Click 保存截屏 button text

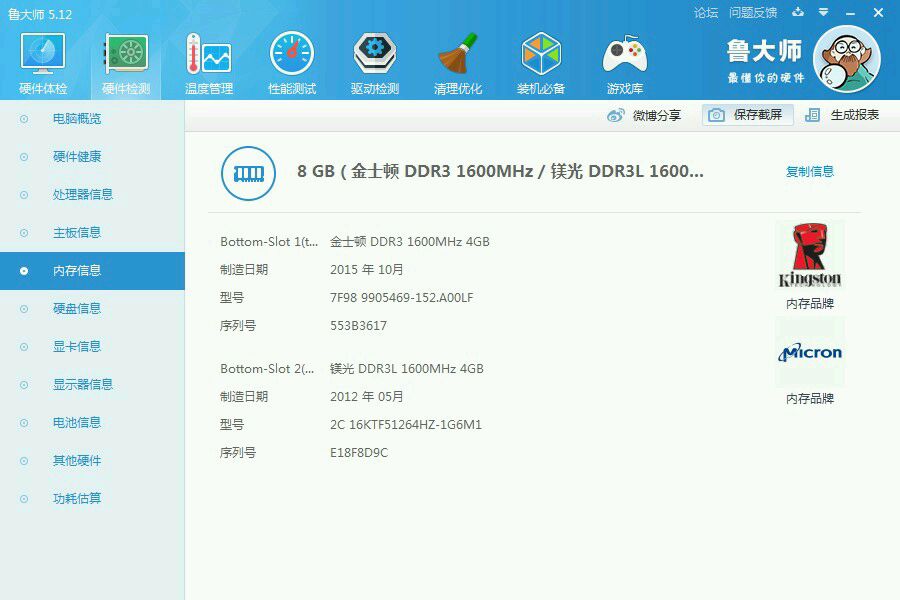[x=758, y=115]
